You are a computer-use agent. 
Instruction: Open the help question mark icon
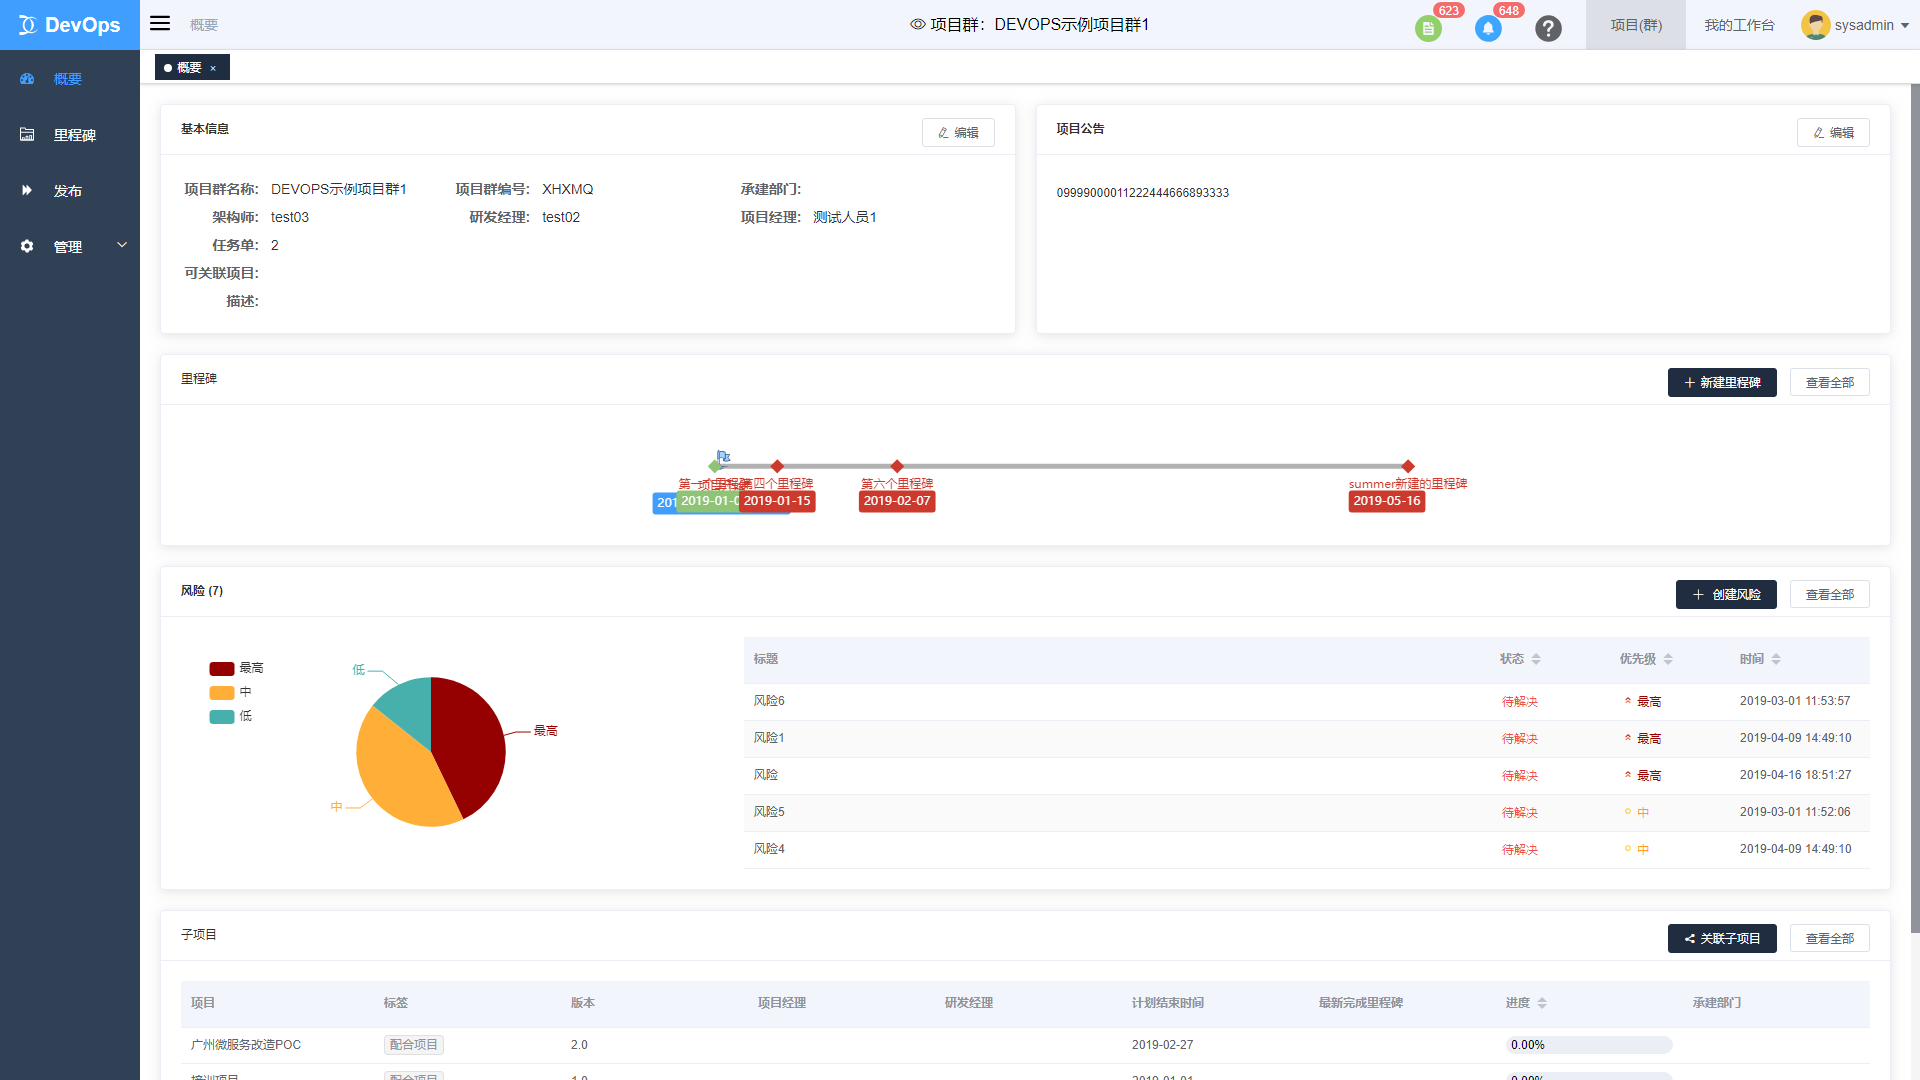click(1548, 29)
